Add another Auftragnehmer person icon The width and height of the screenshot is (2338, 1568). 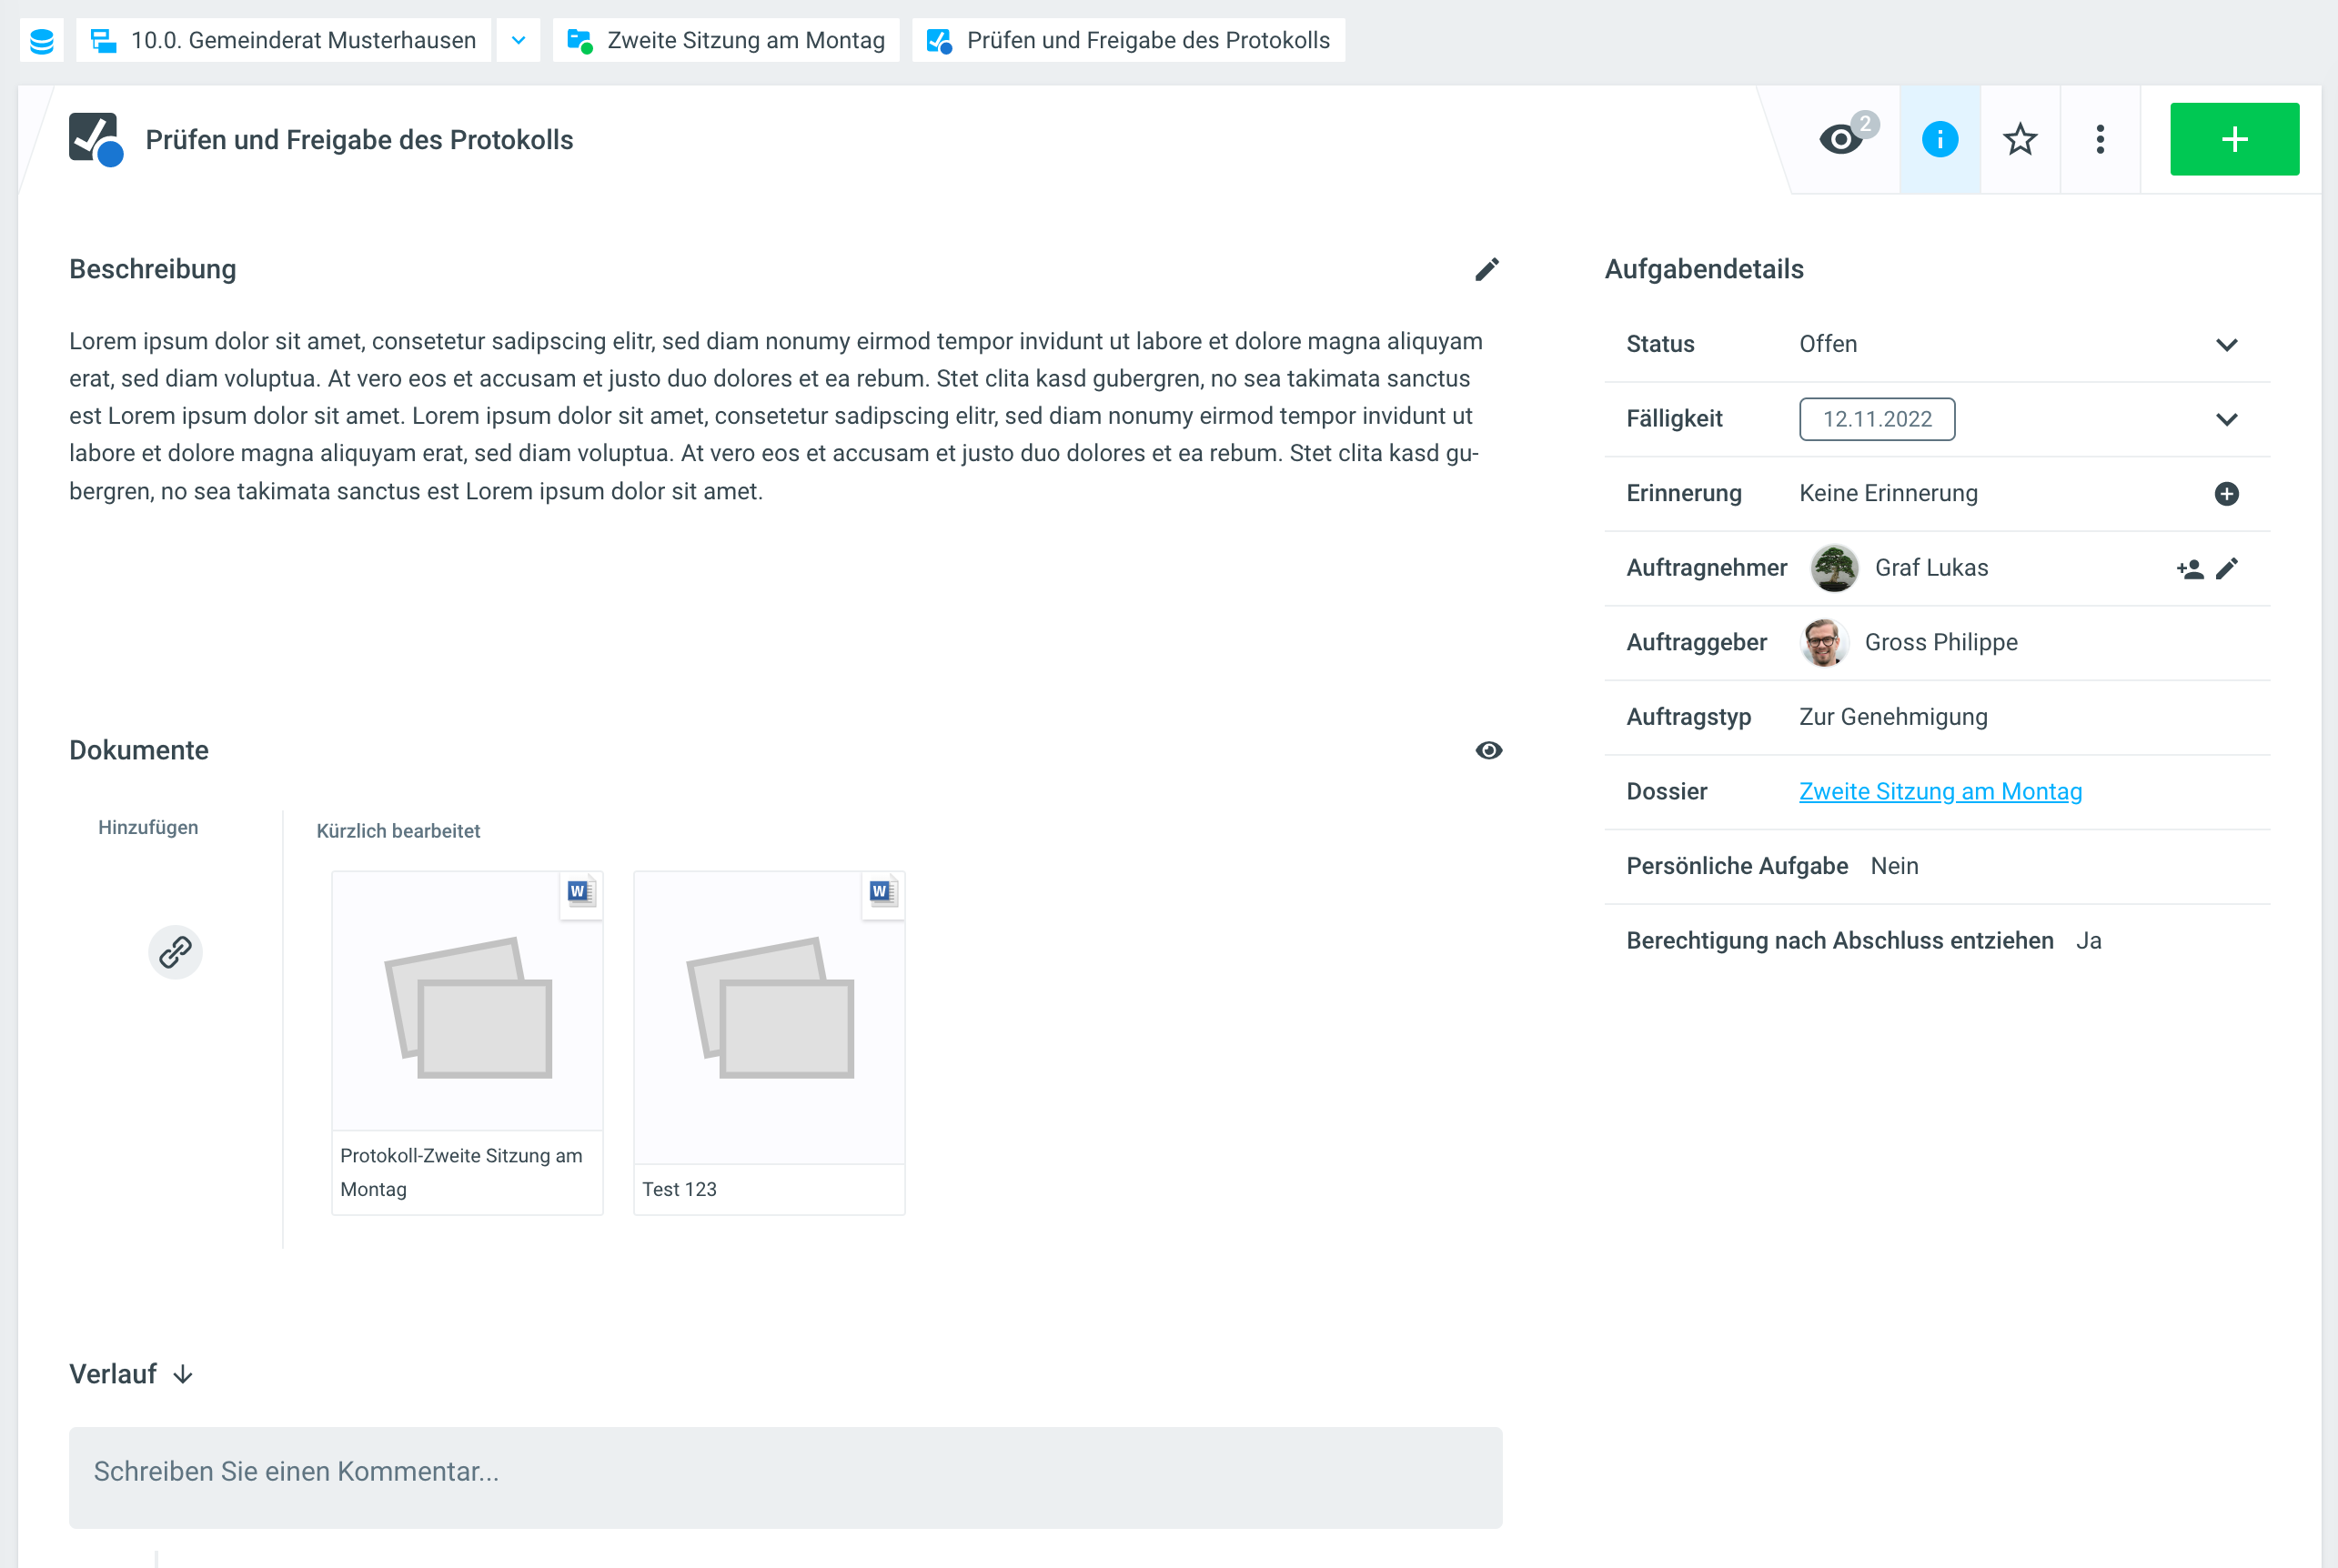tap(2189, 568)
